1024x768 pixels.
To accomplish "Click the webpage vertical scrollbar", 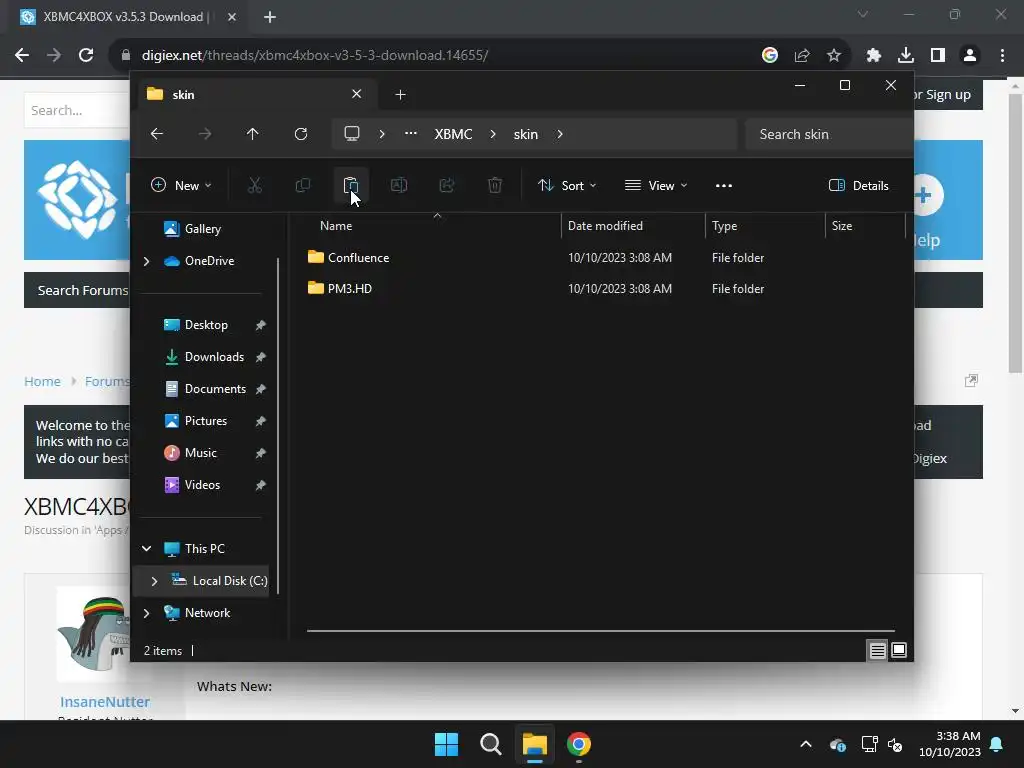I will click(x=1015, y=232).
